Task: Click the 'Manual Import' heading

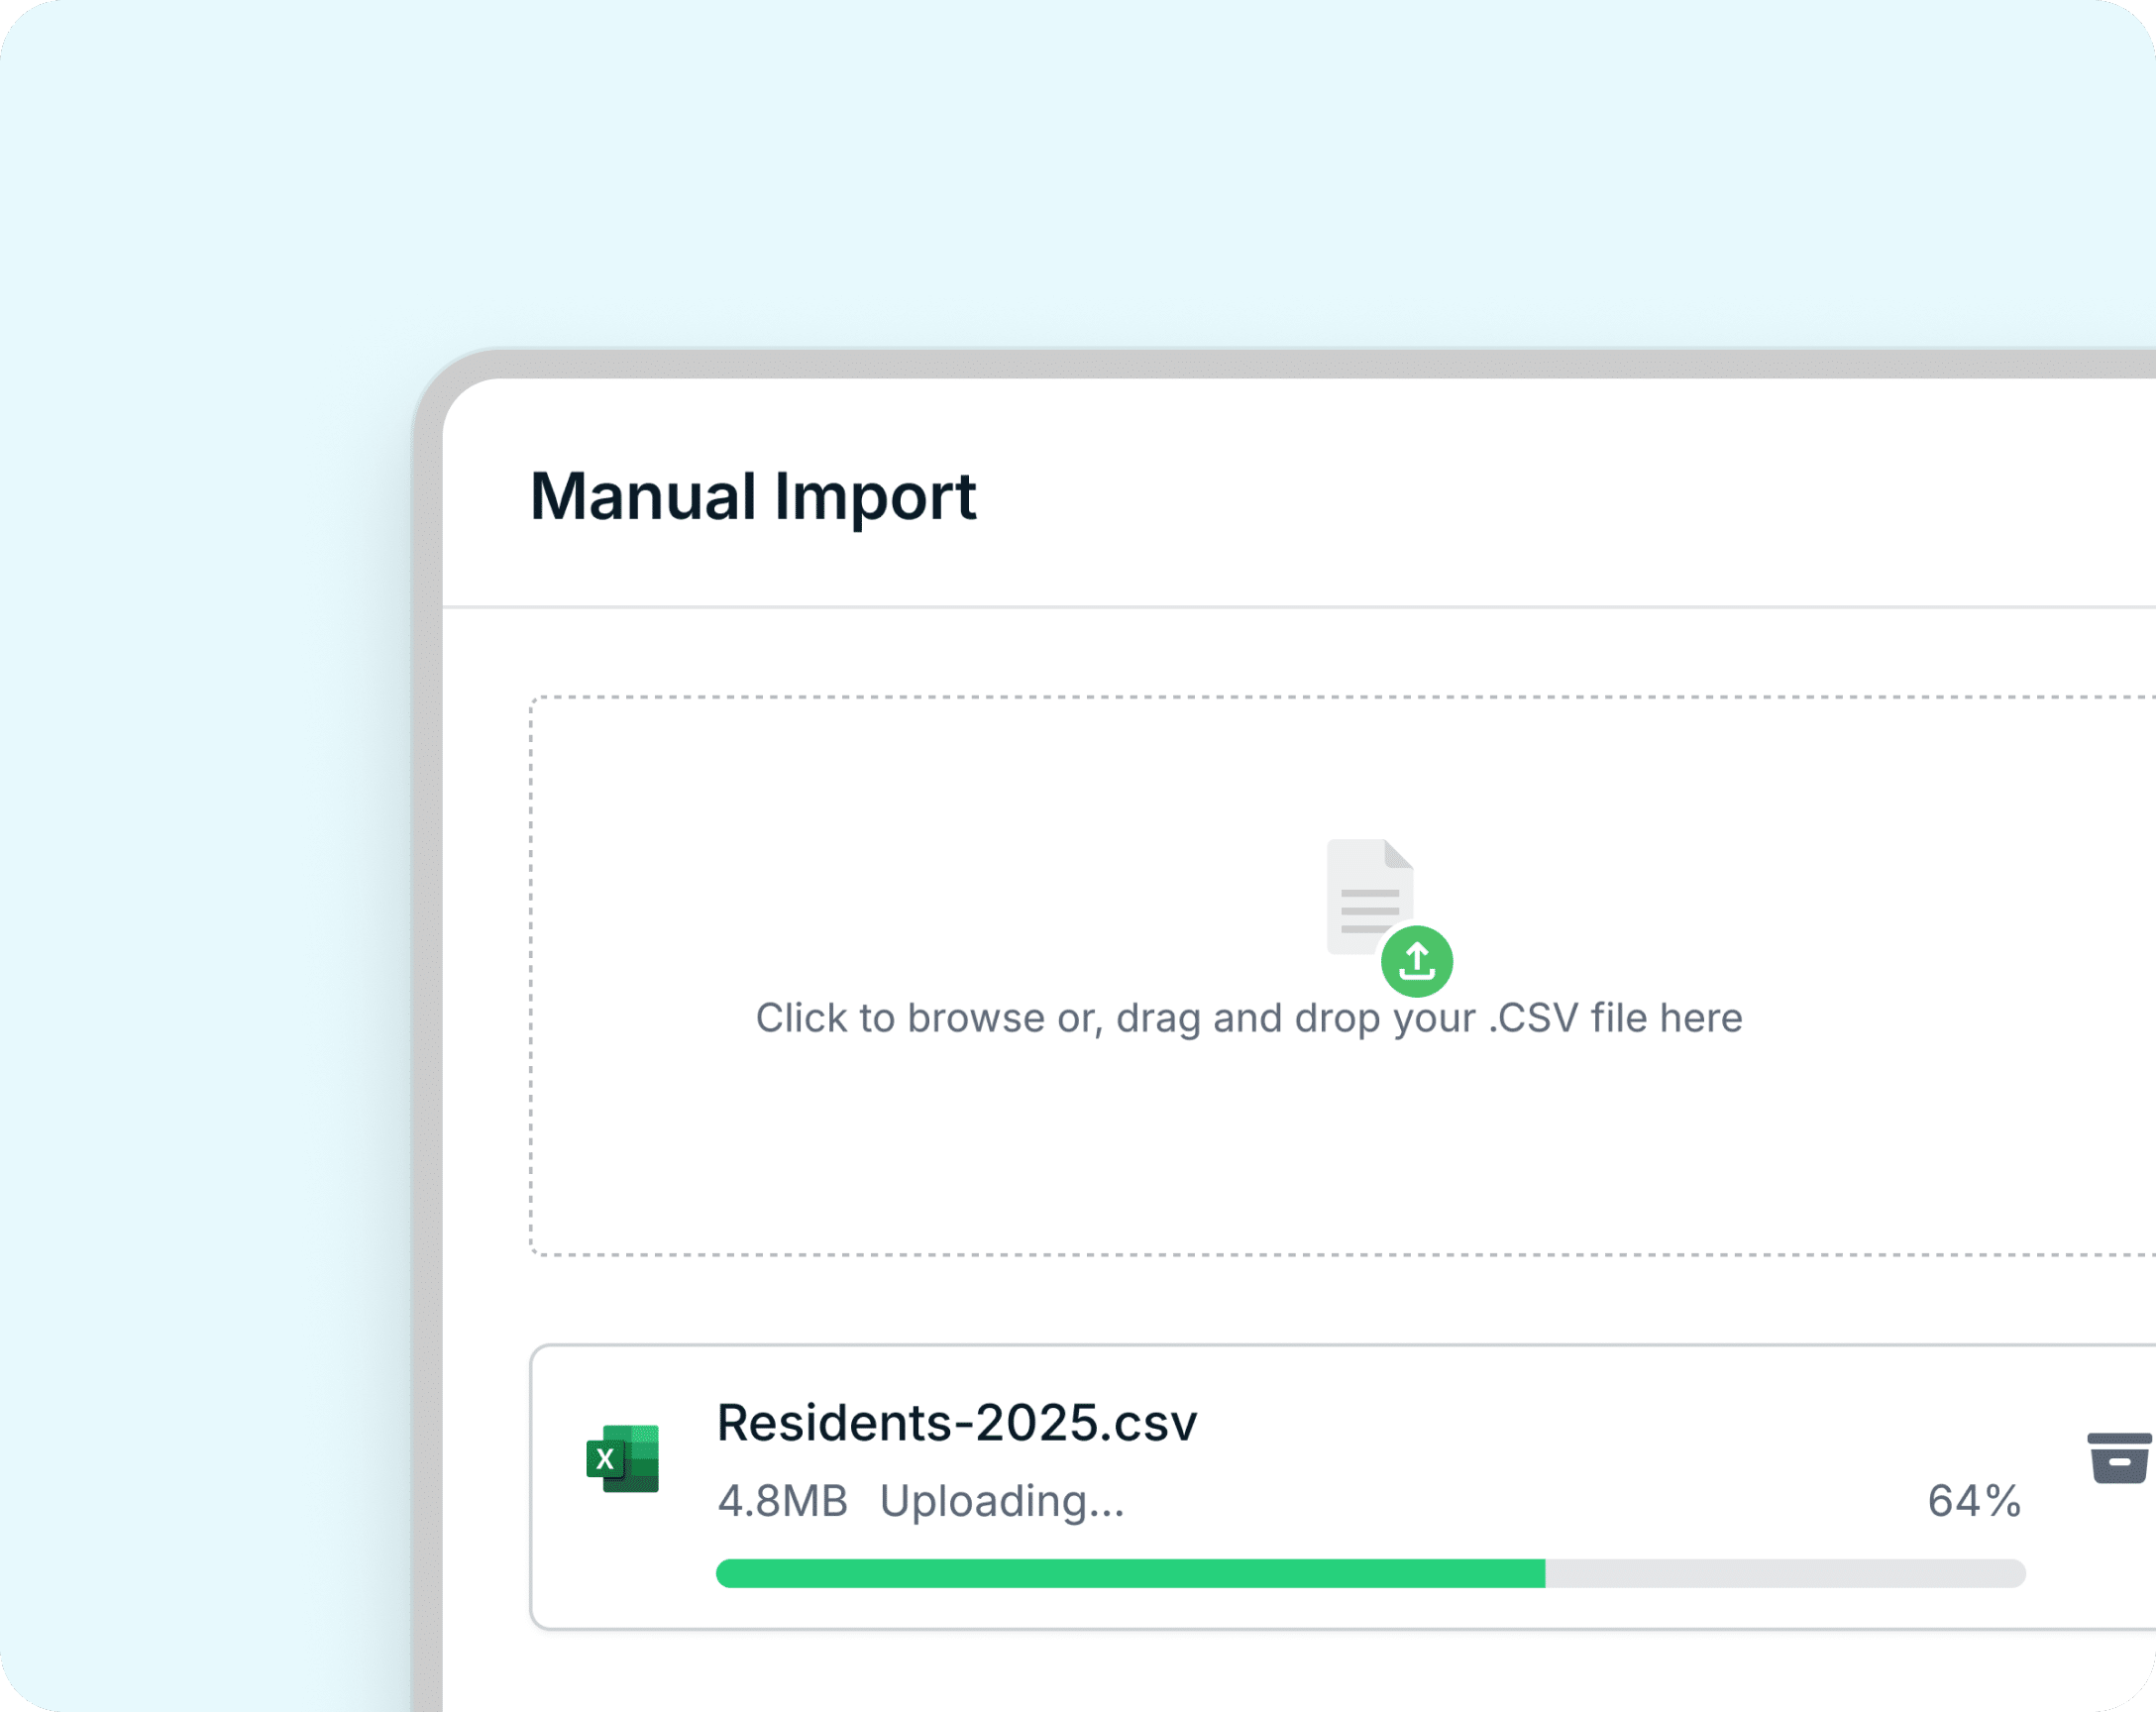Action: coord(752,496)
